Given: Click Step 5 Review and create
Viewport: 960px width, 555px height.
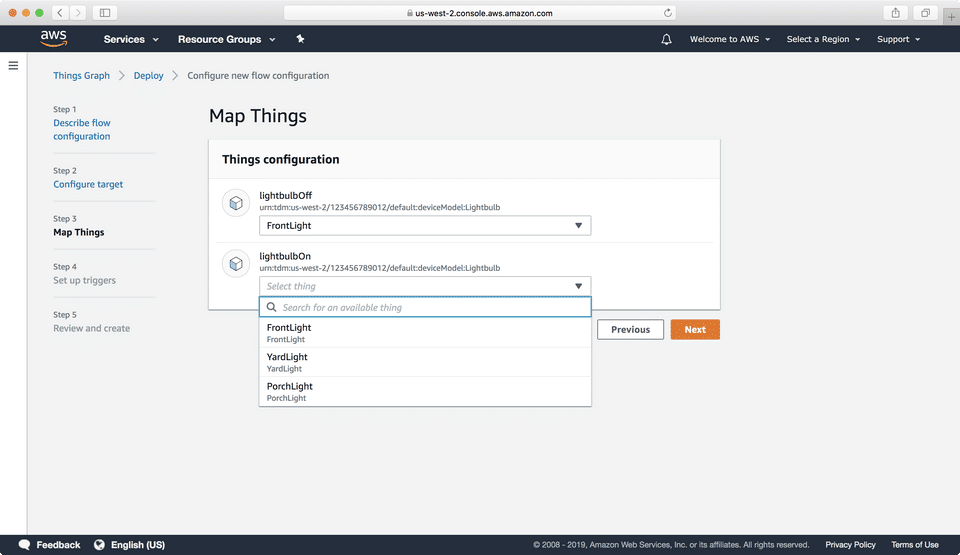Looking at the screenshot, I should click(91, 328).
